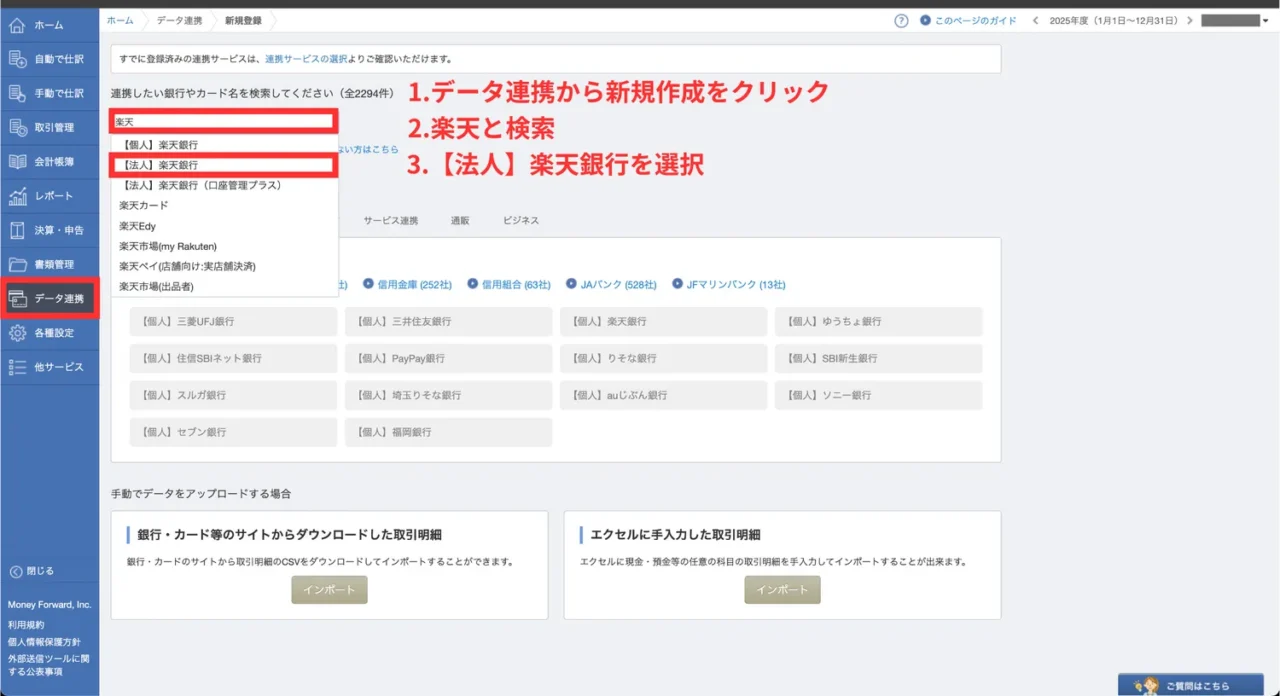This screenshot has height=696, width=1280.
Task: Select the JFマリンバンク (13社) filter
Action: [x=729, y=284]
